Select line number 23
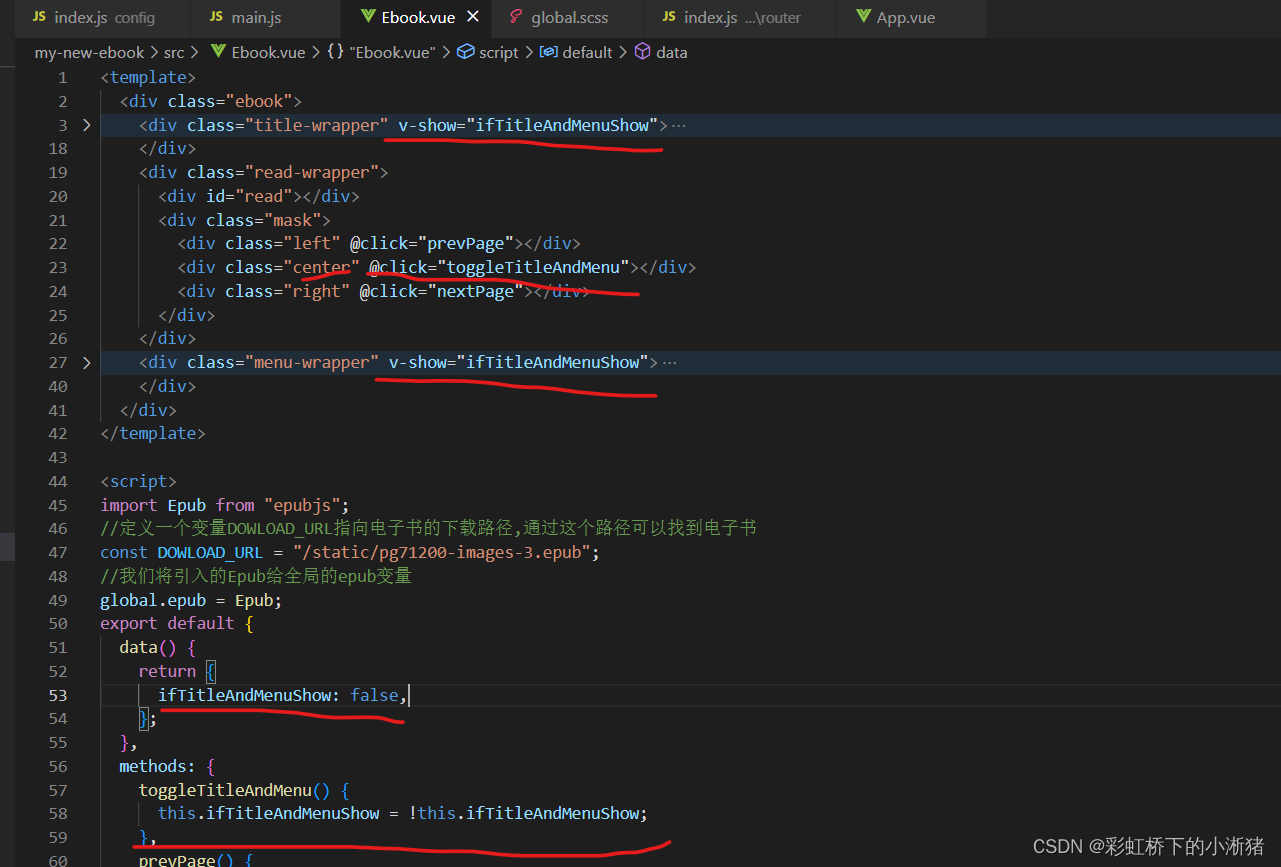Screen dimensions: 1281x867 tap(58, 267)
